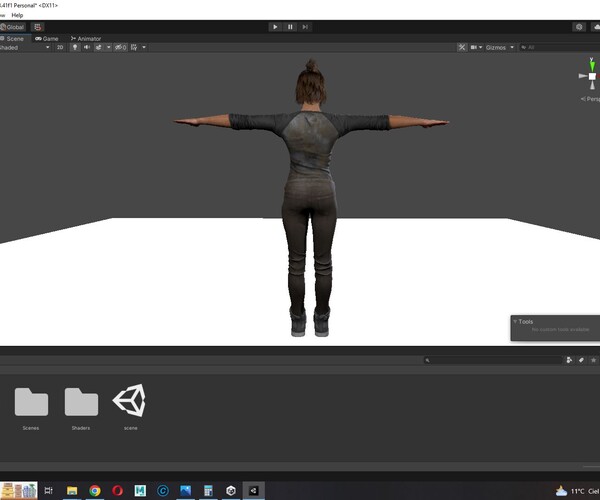Click Search by Type icon in Project panel
Screen dimensions: 600x500
(569, 360)
